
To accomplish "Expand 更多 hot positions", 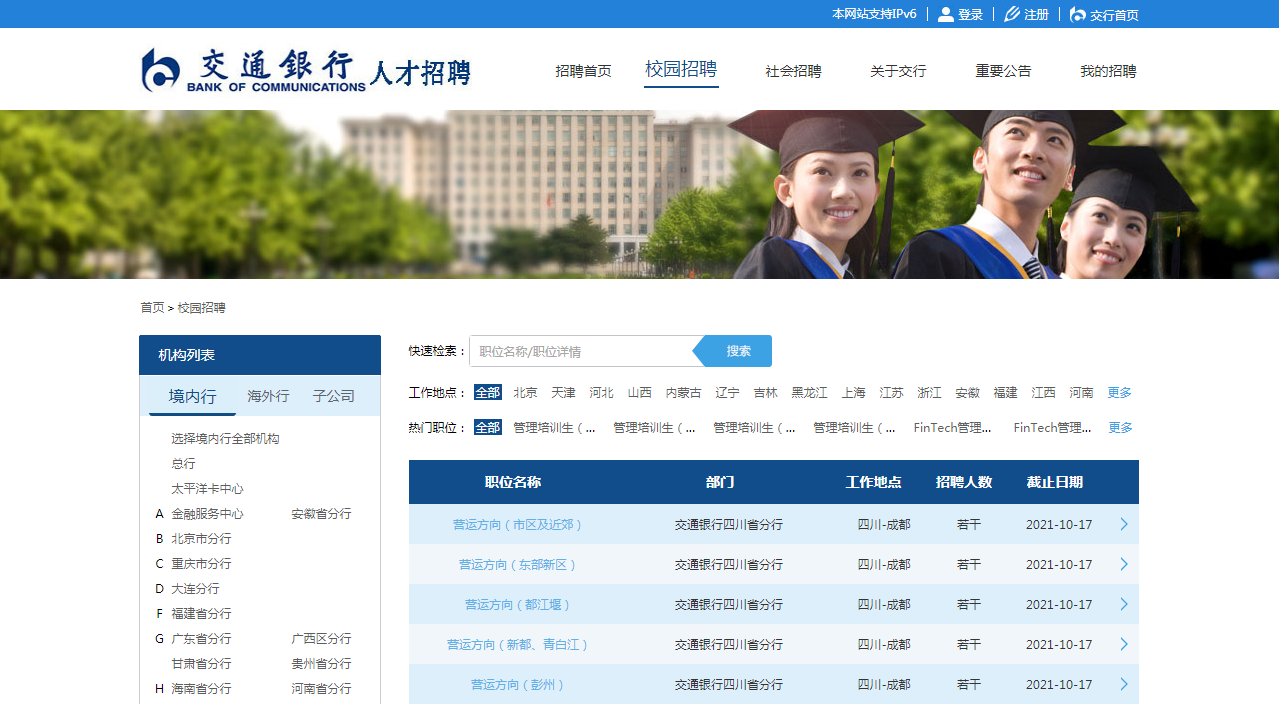I will (1120, 428).
